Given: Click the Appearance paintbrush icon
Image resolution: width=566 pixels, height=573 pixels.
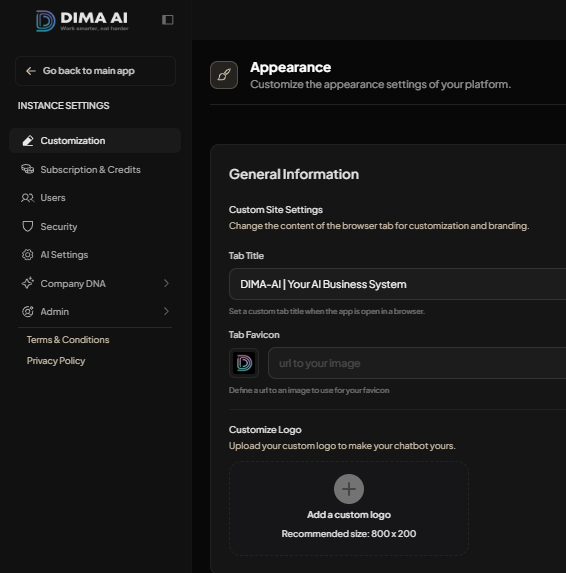Looking at the screenshot, I should (224, 75).
